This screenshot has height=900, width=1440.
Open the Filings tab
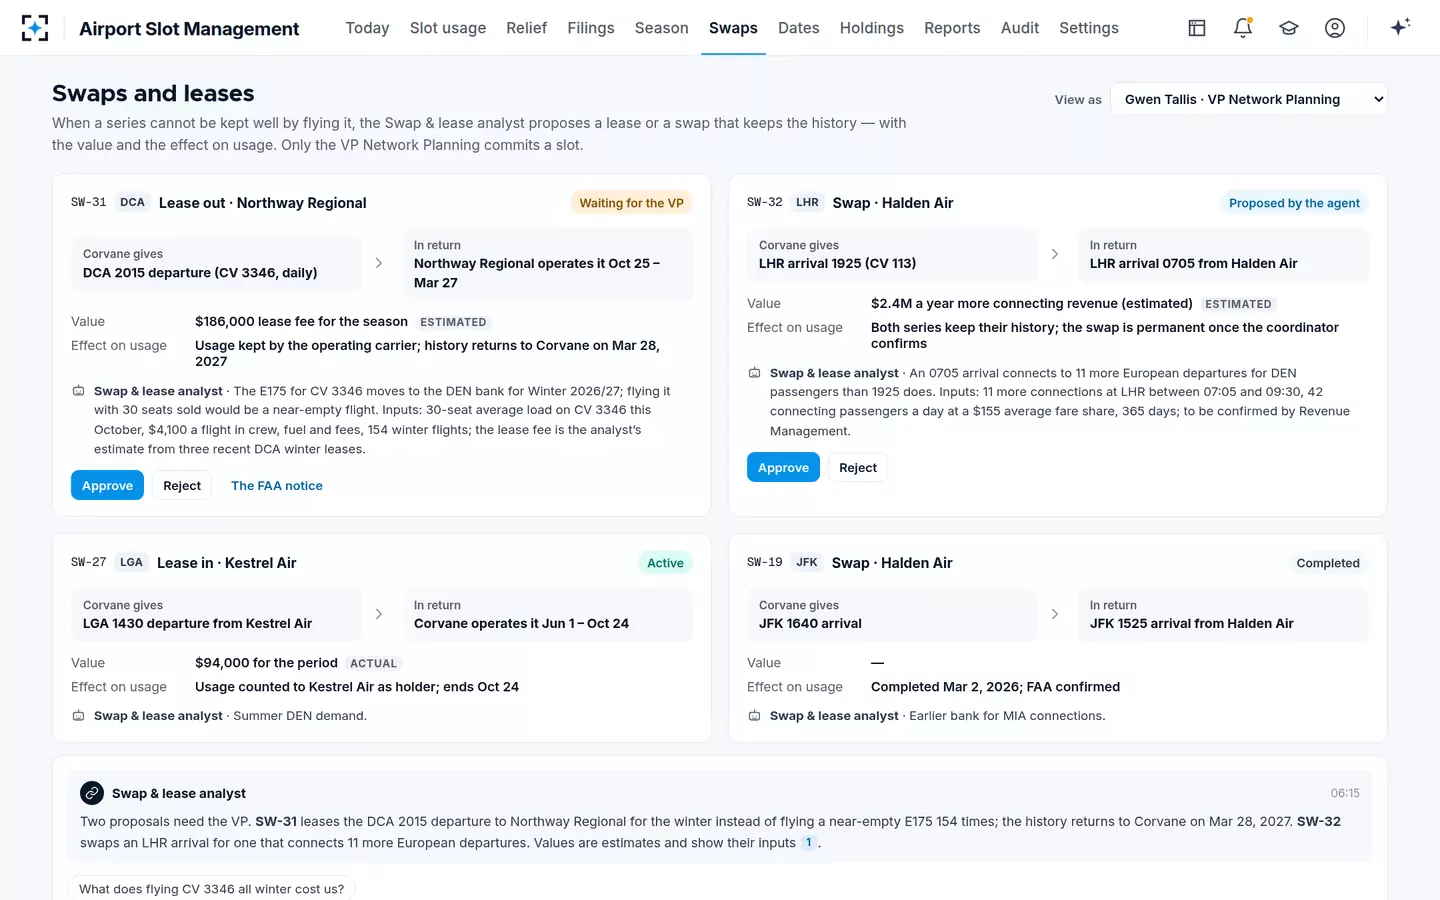point(591,28)
